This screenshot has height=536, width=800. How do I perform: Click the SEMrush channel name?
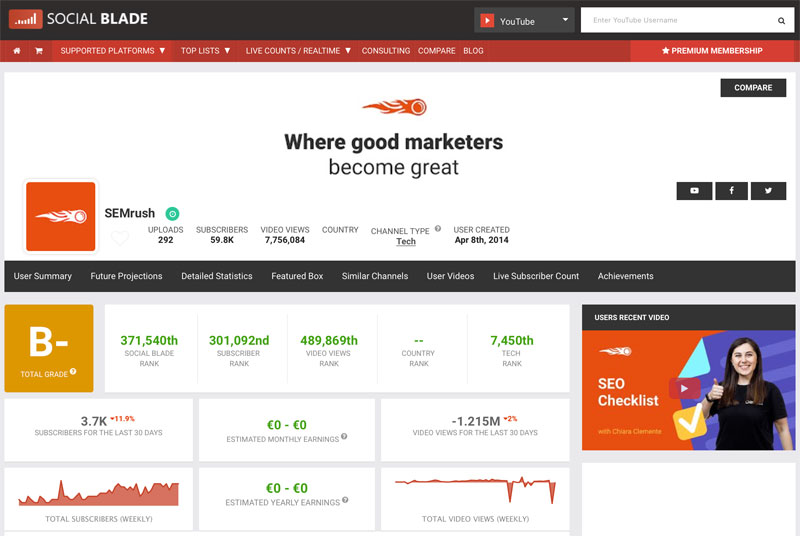pyautogui.click(x=130, y=213)
